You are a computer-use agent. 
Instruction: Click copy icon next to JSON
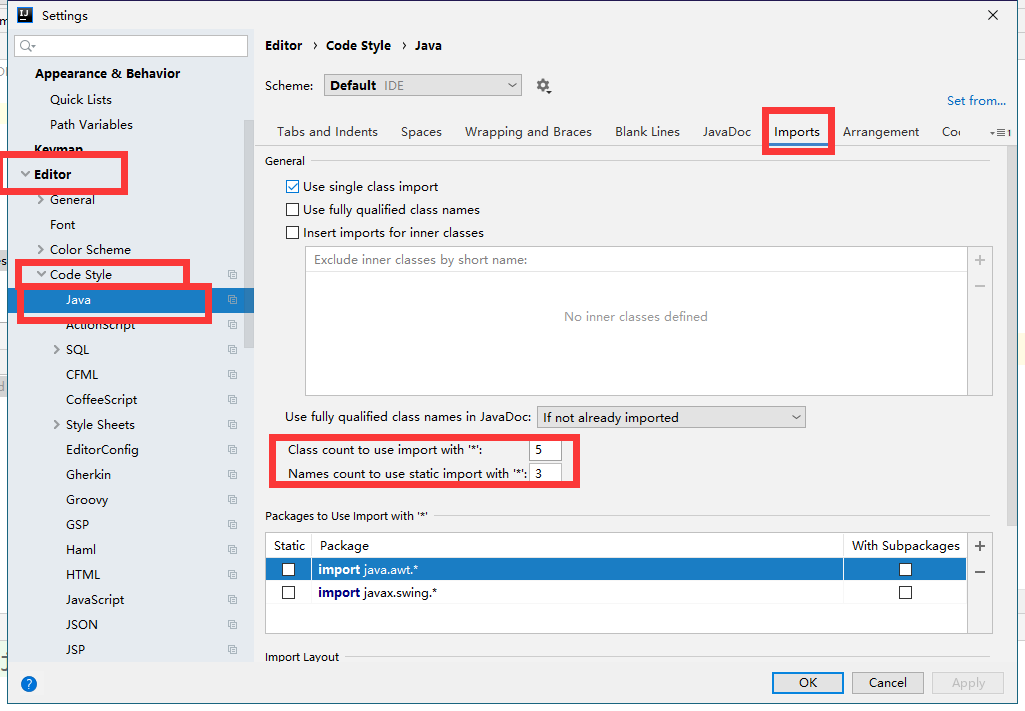pyautogui.click(x=232, y=625)
